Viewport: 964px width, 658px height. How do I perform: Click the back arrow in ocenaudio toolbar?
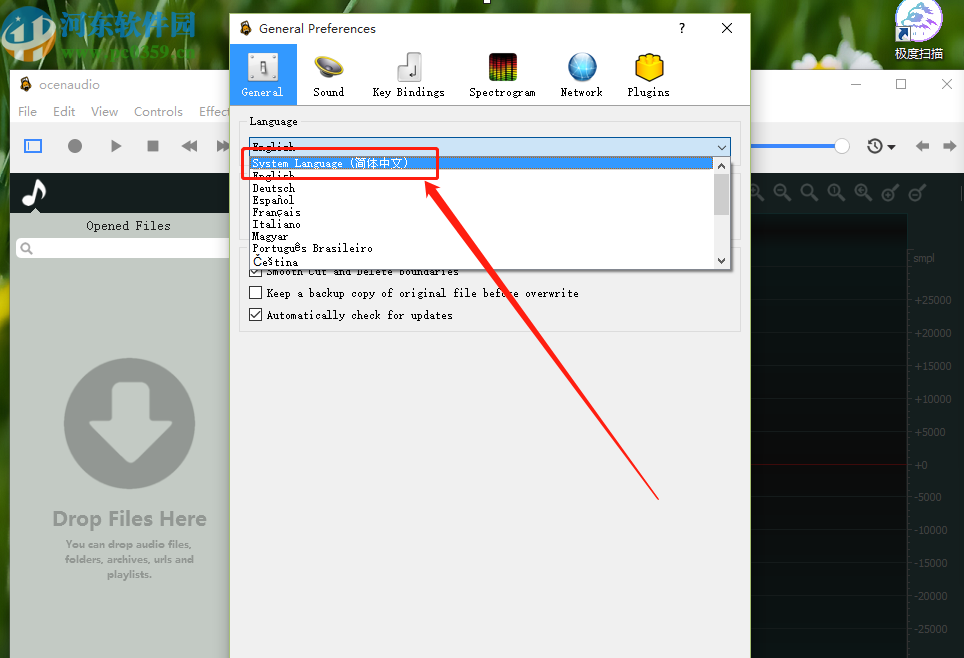pos(922,146)
